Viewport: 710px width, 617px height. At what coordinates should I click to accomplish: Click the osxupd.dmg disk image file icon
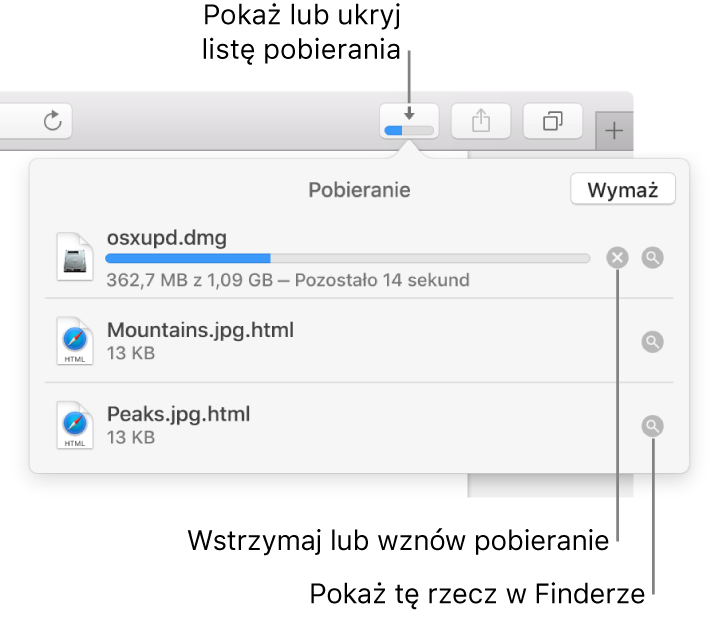coord(75,257)
